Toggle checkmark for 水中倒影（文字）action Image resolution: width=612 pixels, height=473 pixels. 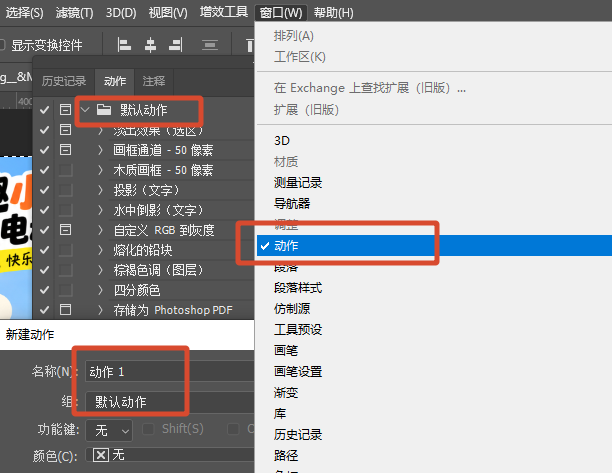pos(44,210)
